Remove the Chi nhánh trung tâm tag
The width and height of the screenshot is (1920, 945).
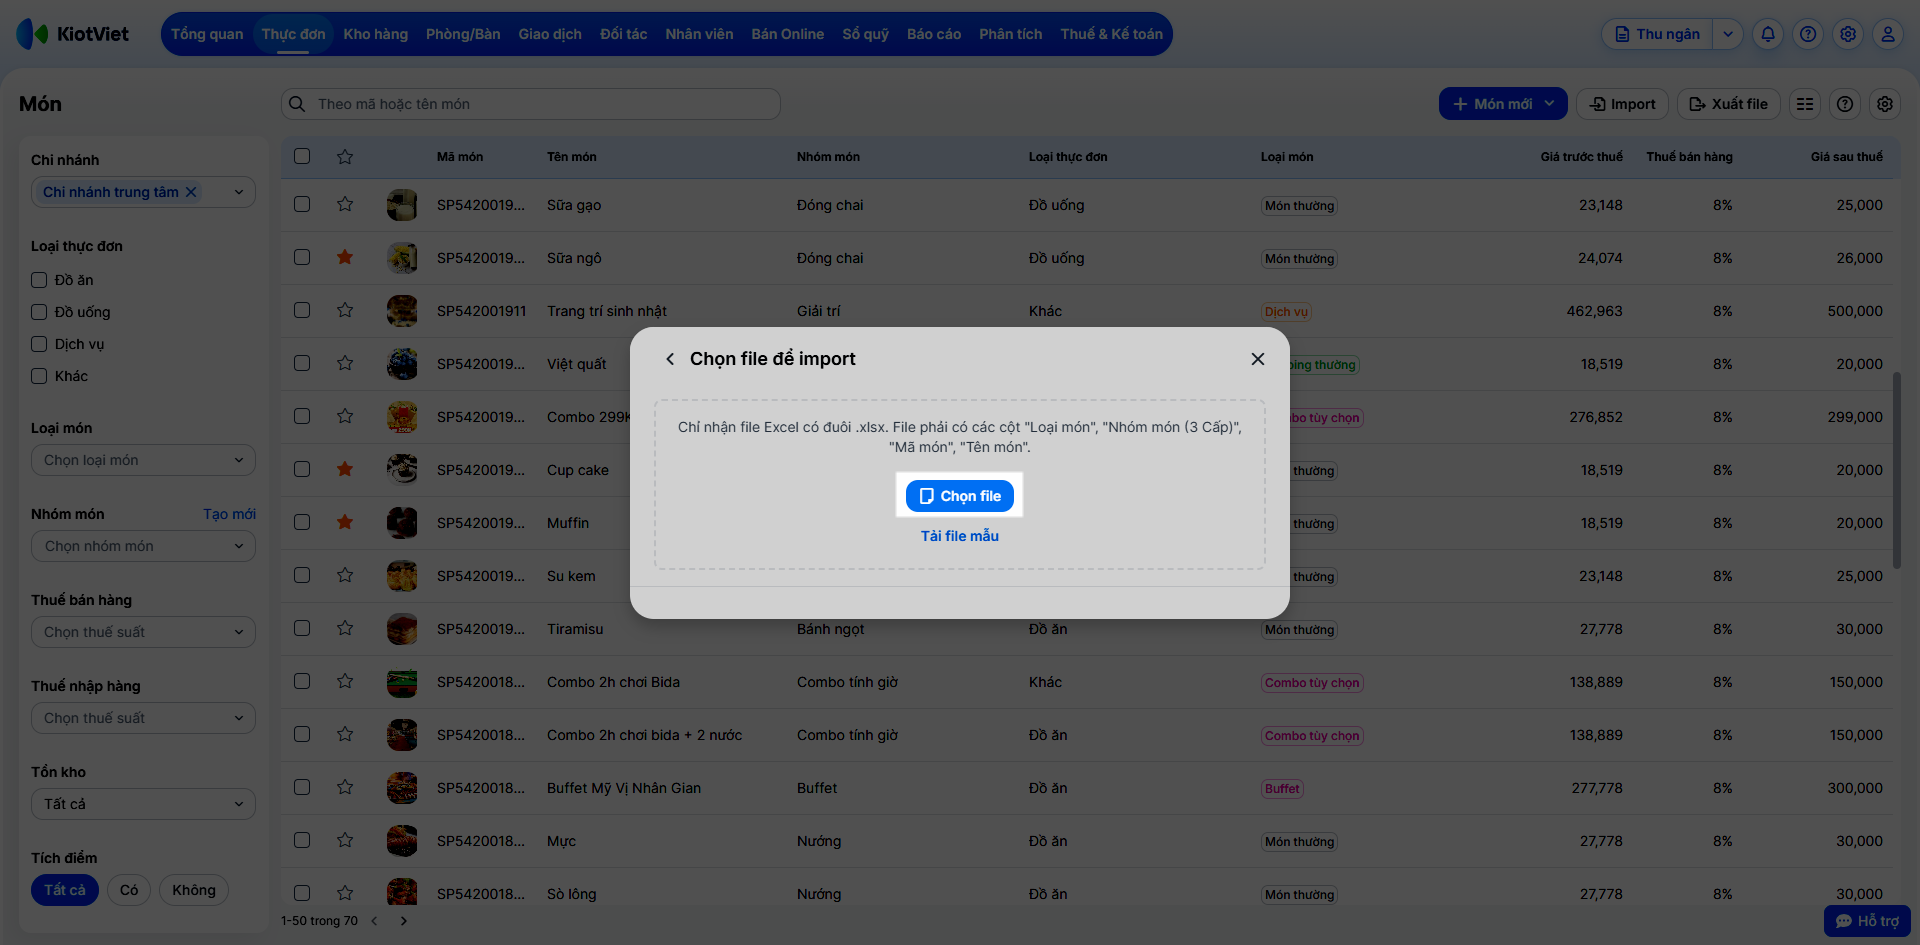pyautogui.click(x=191, y=192)
